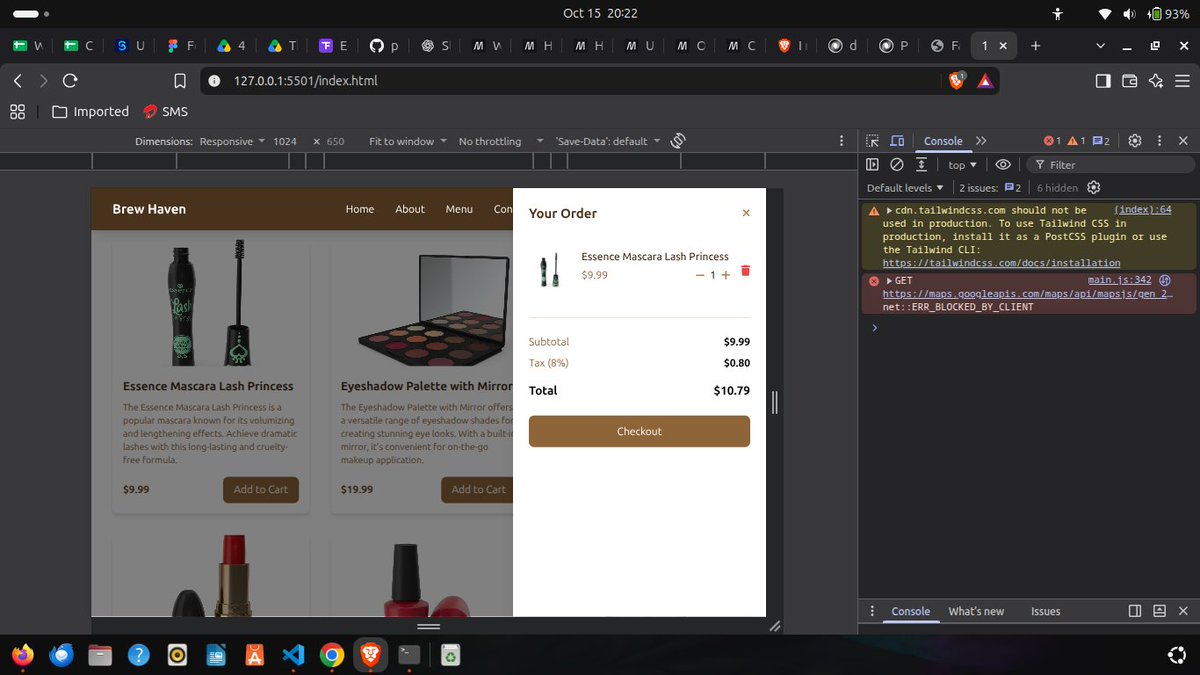Click the console scroll-lock arrows icon
This screenshot has height=675, width=1200.
(921, 165)
